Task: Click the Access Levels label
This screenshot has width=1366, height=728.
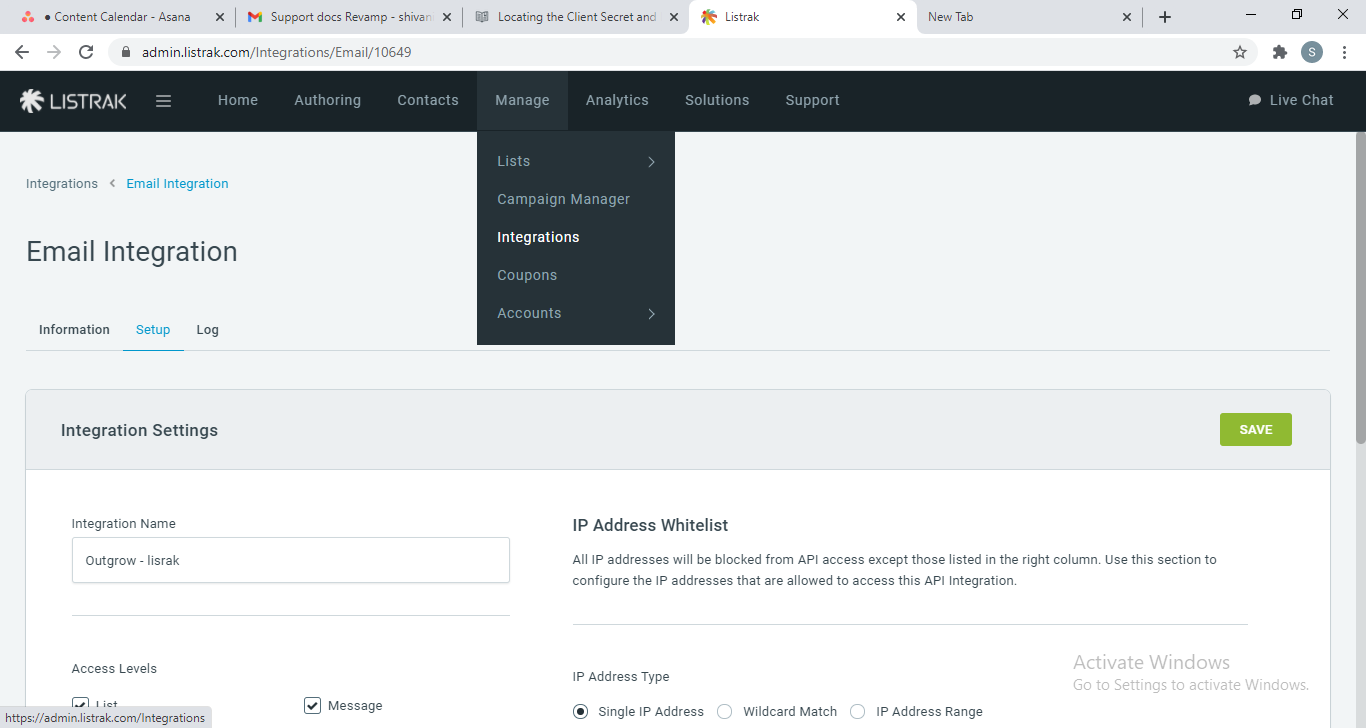Action: coord(114,669)
